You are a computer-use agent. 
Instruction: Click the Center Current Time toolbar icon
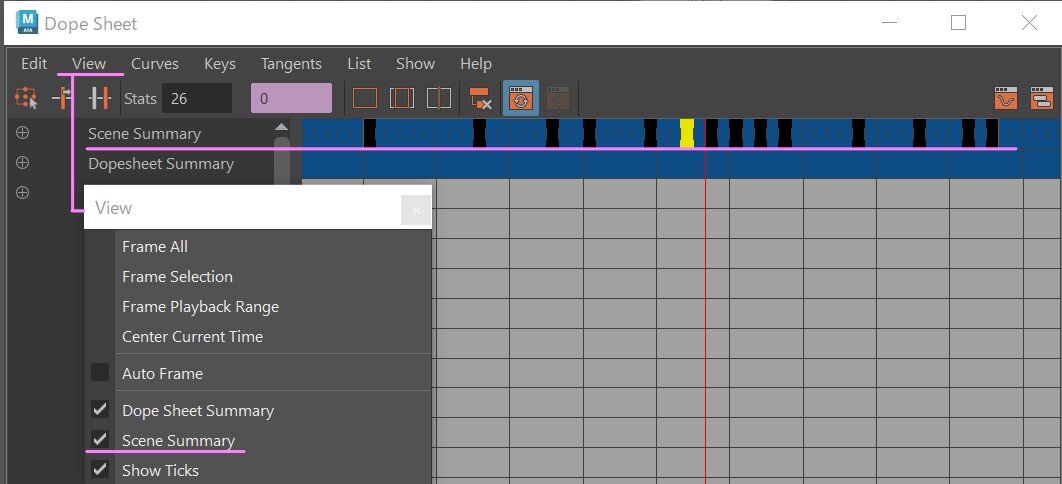click(x=438, y=98)
